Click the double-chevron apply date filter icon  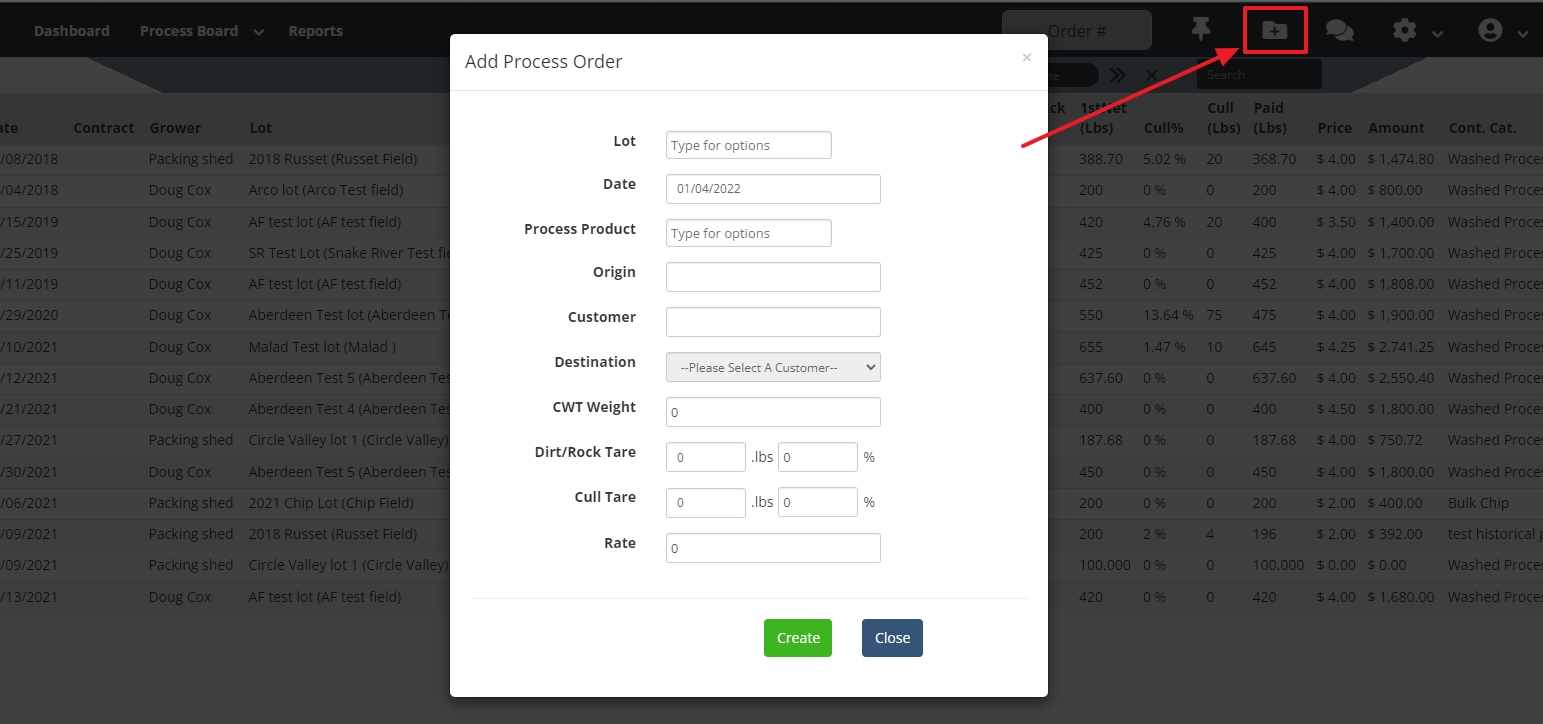pyautogui.click(x=1117, y=75)
